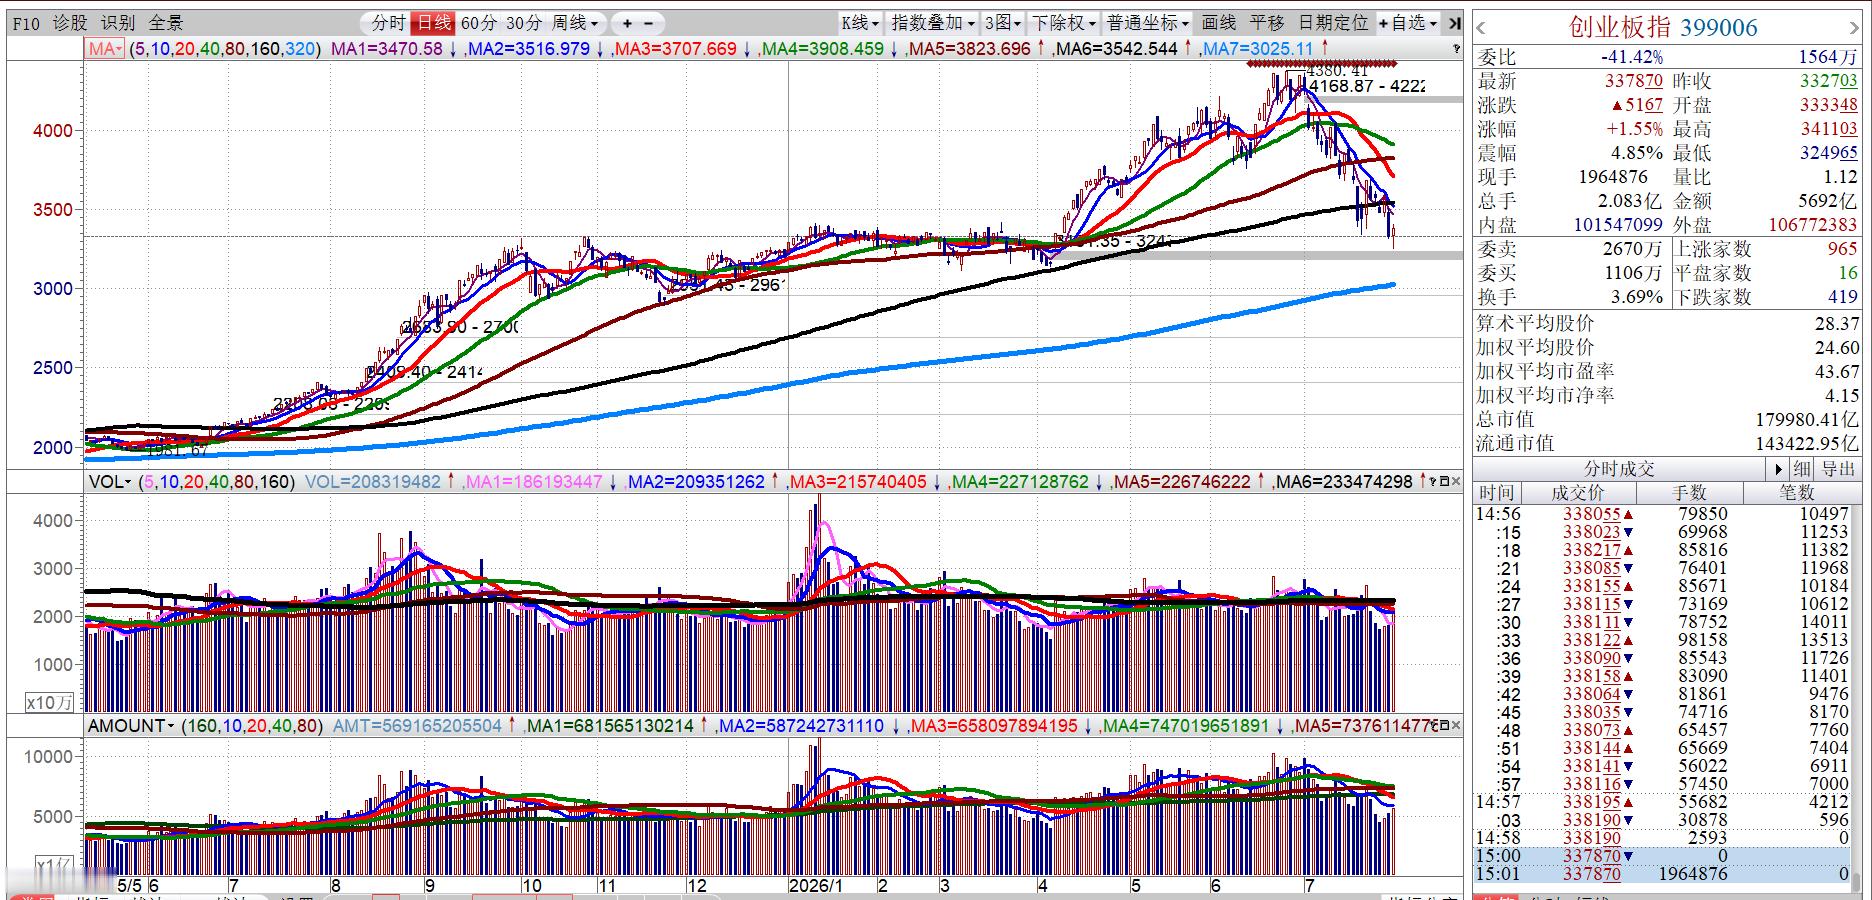Image resolution: width=1872 pixels, height=900 pixels.
Task: Open AMOUNT indicator selector dropdown
Action: (x=131, y=725)
